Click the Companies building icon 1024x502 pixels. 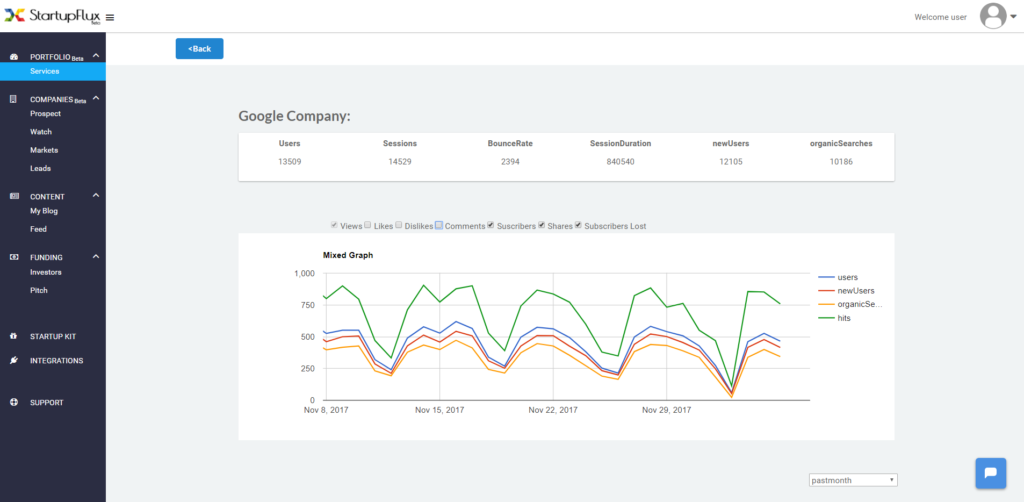(14, 99)
